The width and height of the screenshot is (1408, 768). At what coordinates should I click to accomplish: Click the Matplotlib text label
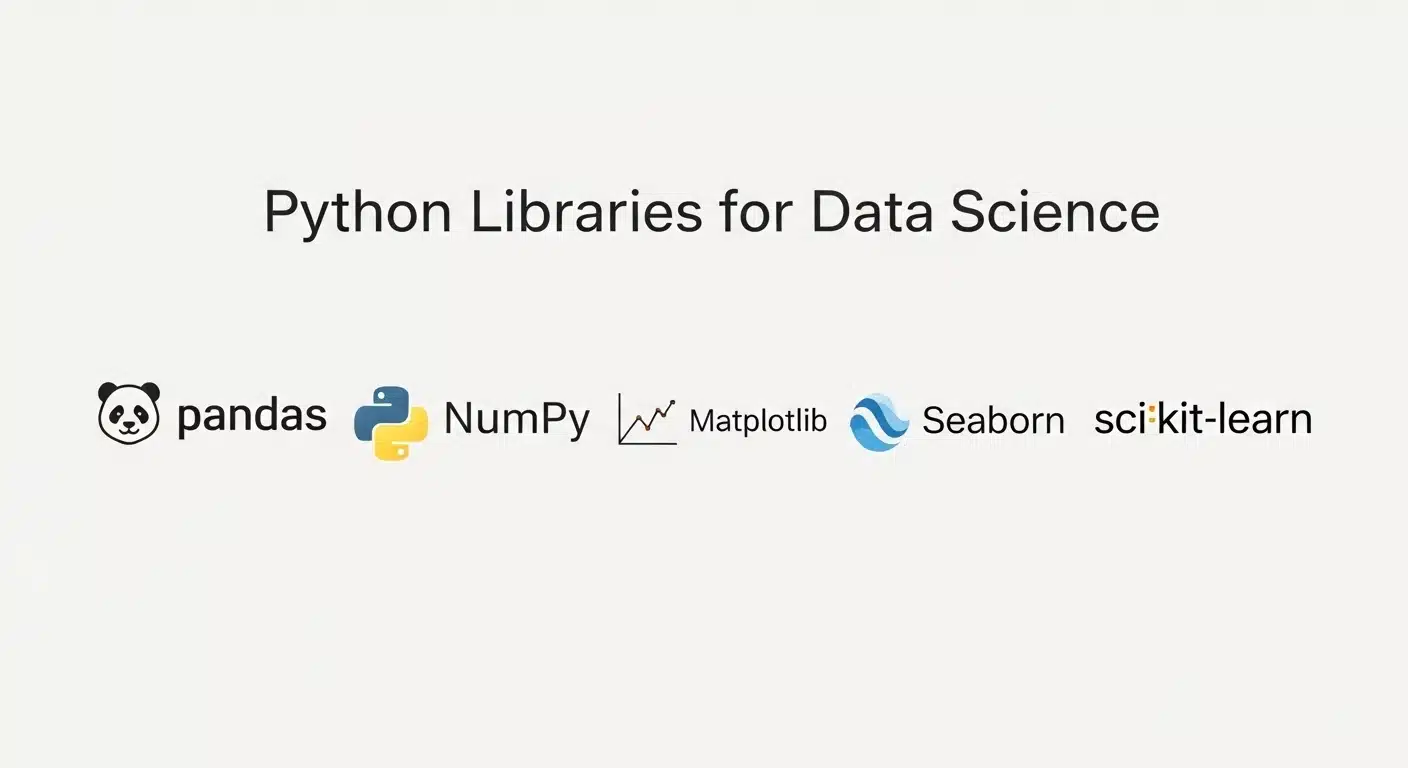click(758, 421)
